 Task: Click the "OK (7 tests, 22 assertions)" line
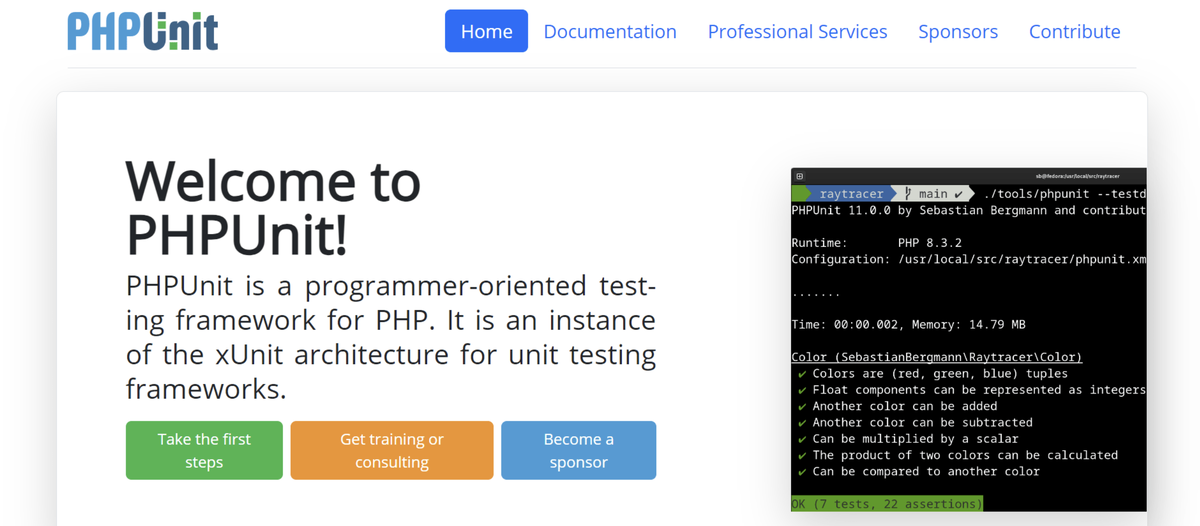pos(887,504)
